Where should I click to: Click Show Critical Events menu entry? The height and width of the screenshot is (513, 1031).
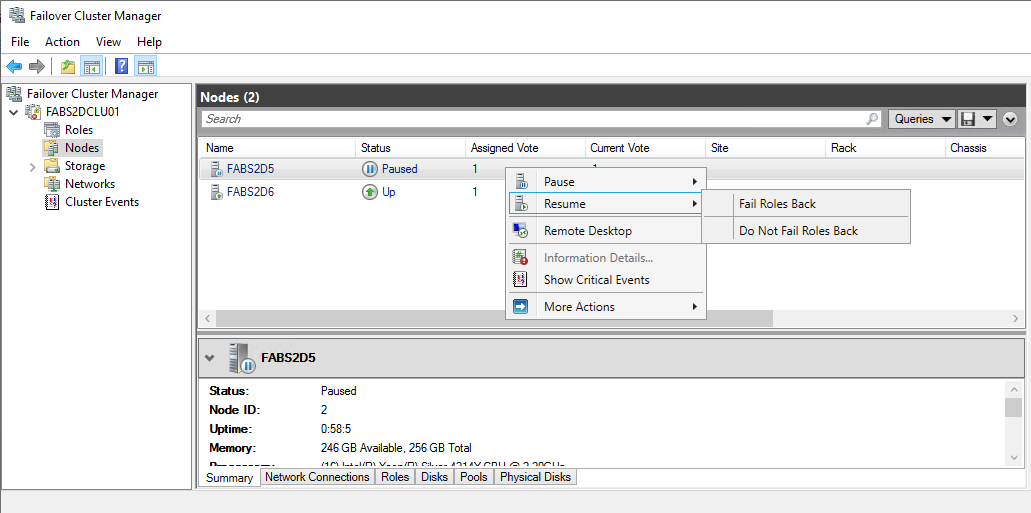coord(596,280)
